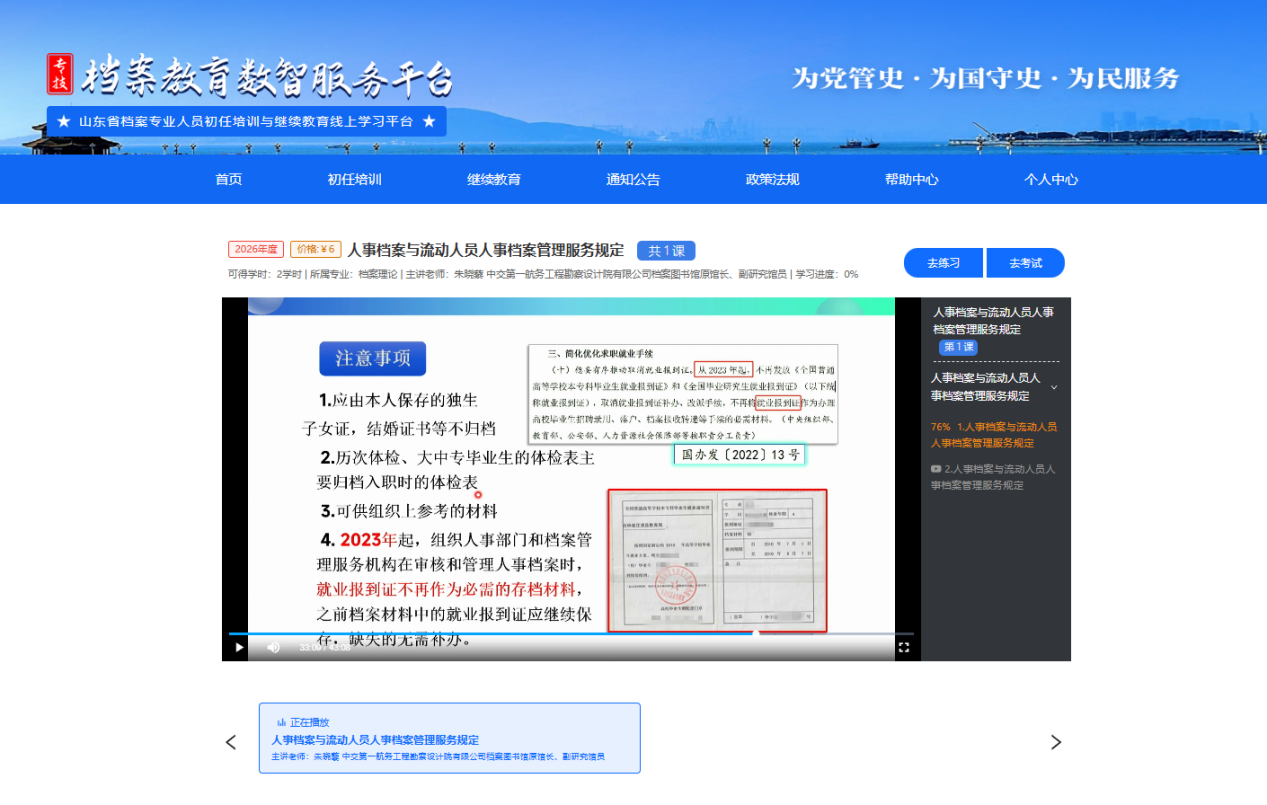
Task: Click the course info line with 学习进度
Action: coord(543,274)
